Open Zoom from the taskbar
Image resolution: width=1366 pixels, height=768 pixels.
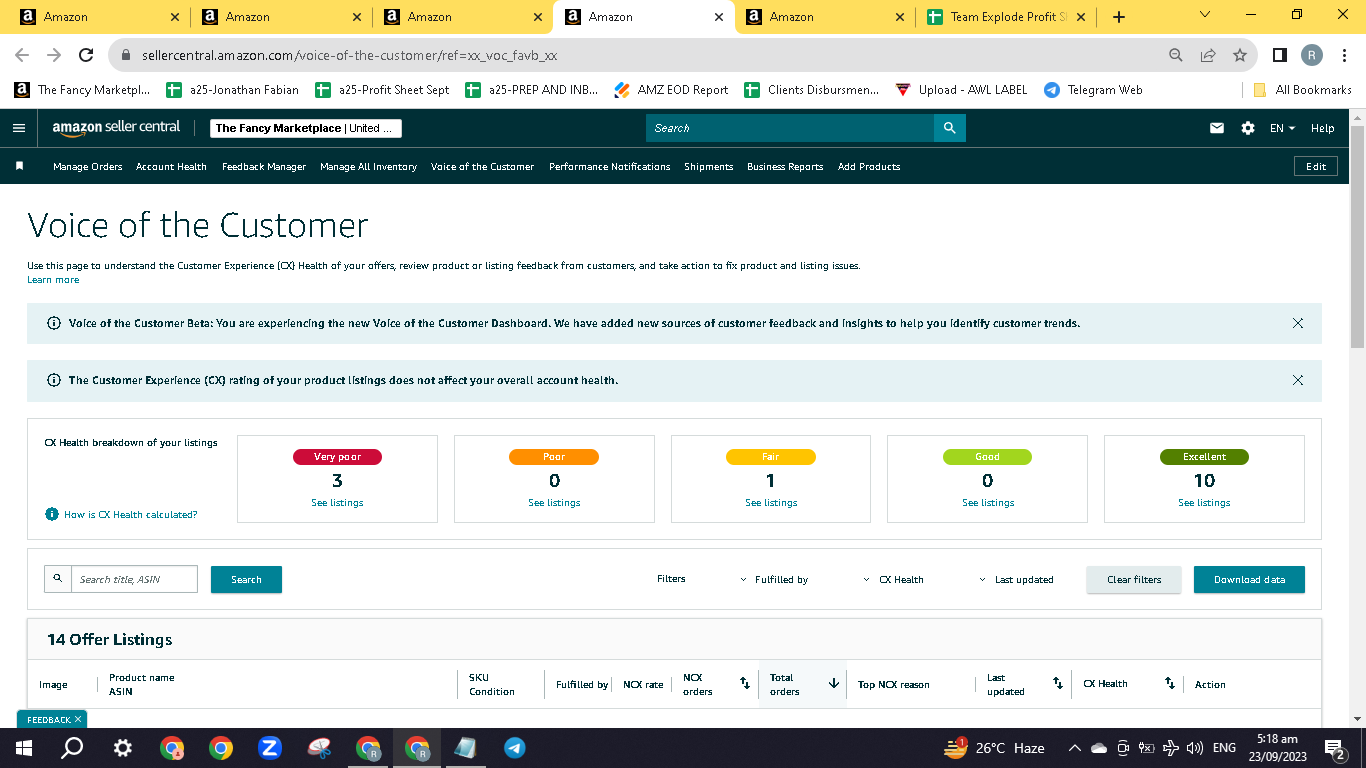click(269, 748)
